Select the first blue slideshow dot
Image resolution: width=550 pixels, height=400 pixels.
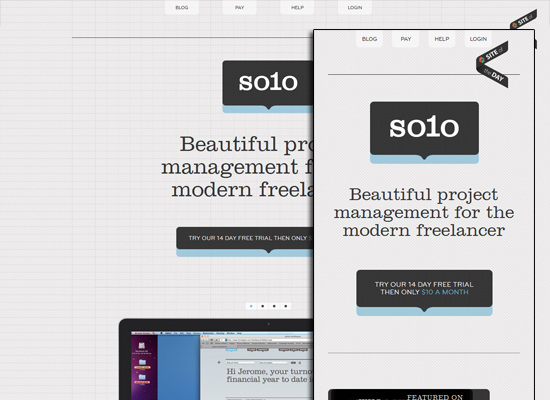coord(251,306)
